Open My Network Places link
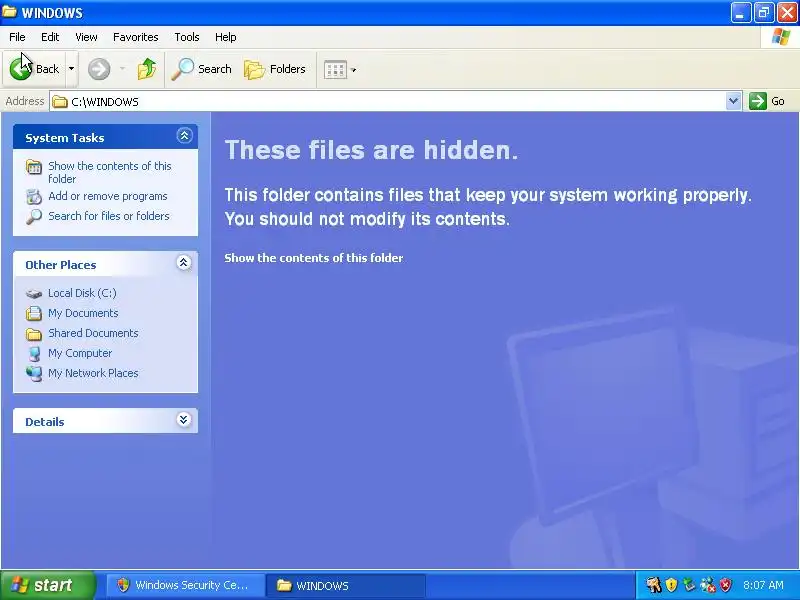Image resolution: width=800 pixels, height=600 pixels. [x=93, y=373]
